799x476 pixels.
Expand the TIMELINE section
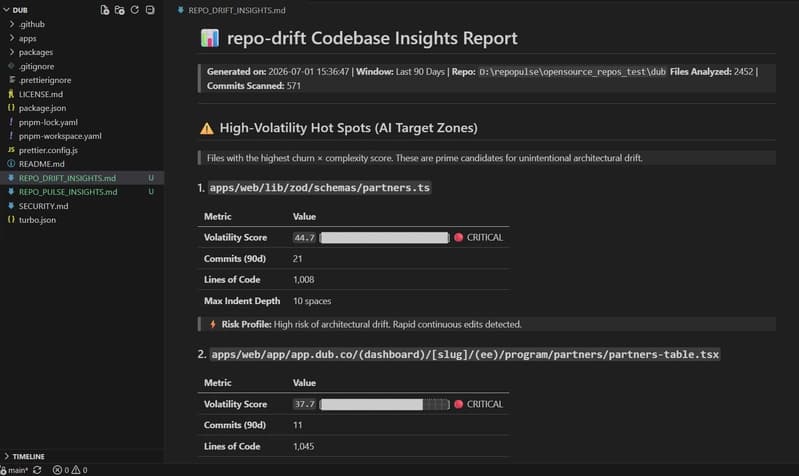pyautogui.click(x=24, y=456)
